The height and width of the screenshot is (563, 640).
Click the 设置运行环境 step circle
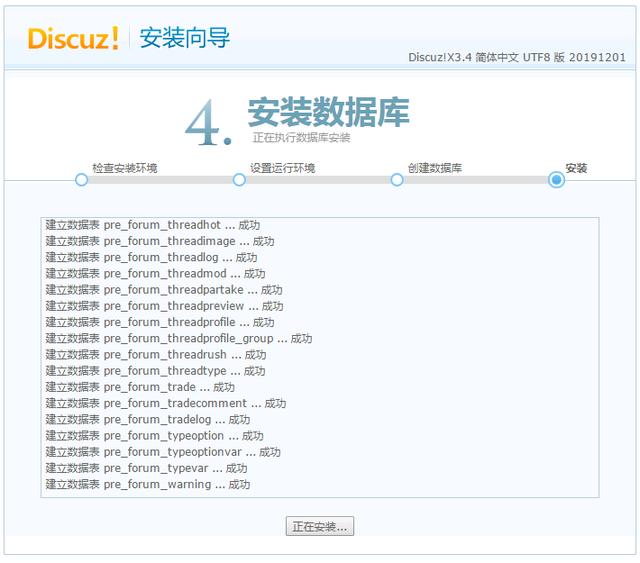point(239,180)
